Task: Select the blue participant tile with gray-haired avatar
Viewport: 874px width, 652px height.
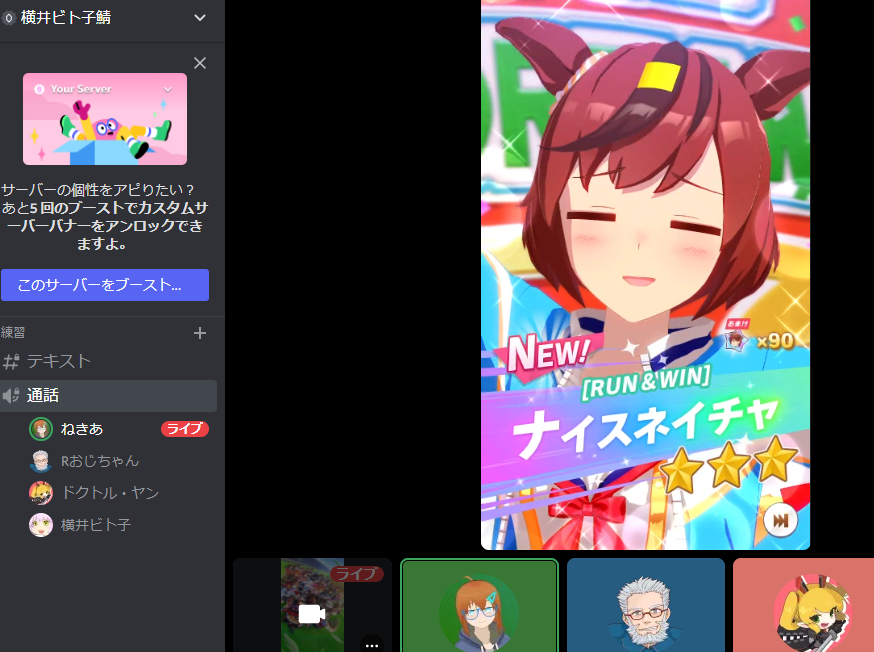Action: 645,605
